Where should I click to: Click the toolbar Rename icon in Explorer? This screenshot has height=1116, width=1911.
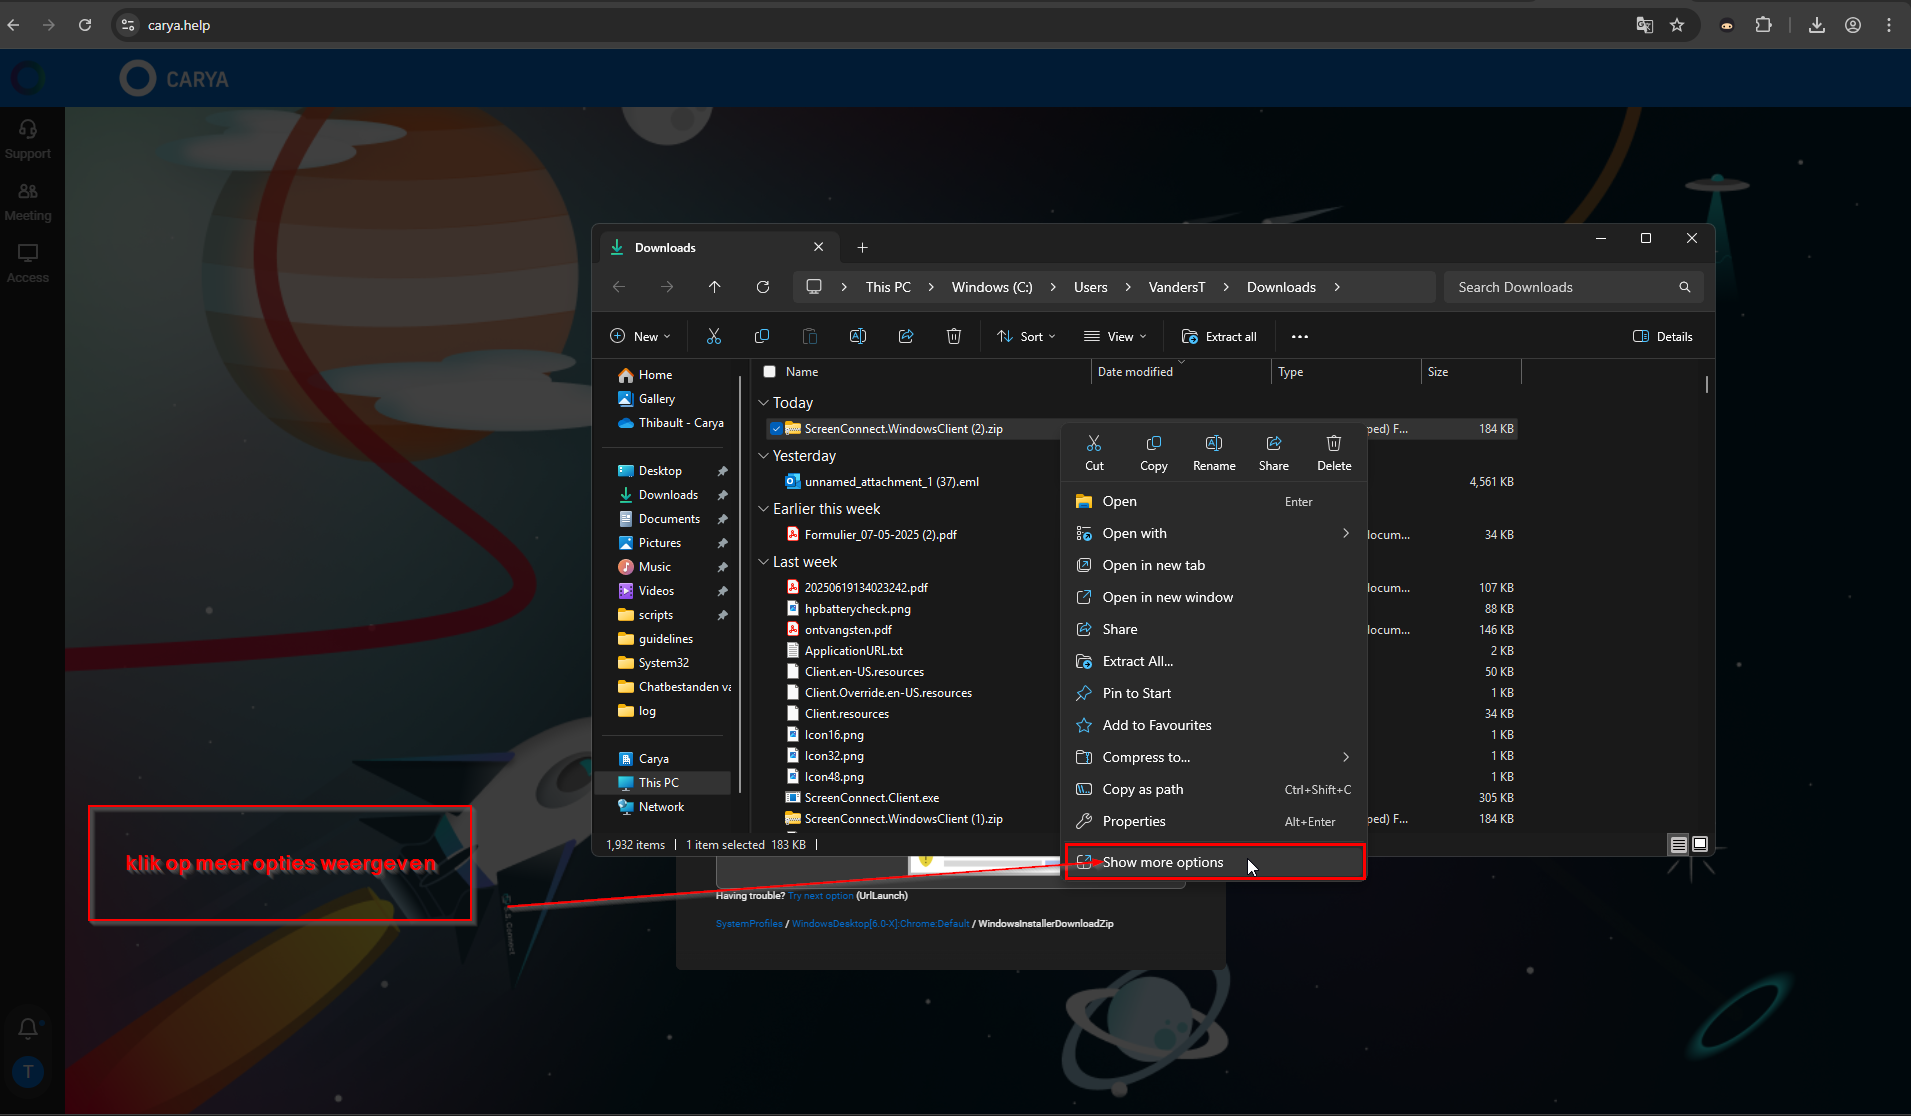pos(858,337)
